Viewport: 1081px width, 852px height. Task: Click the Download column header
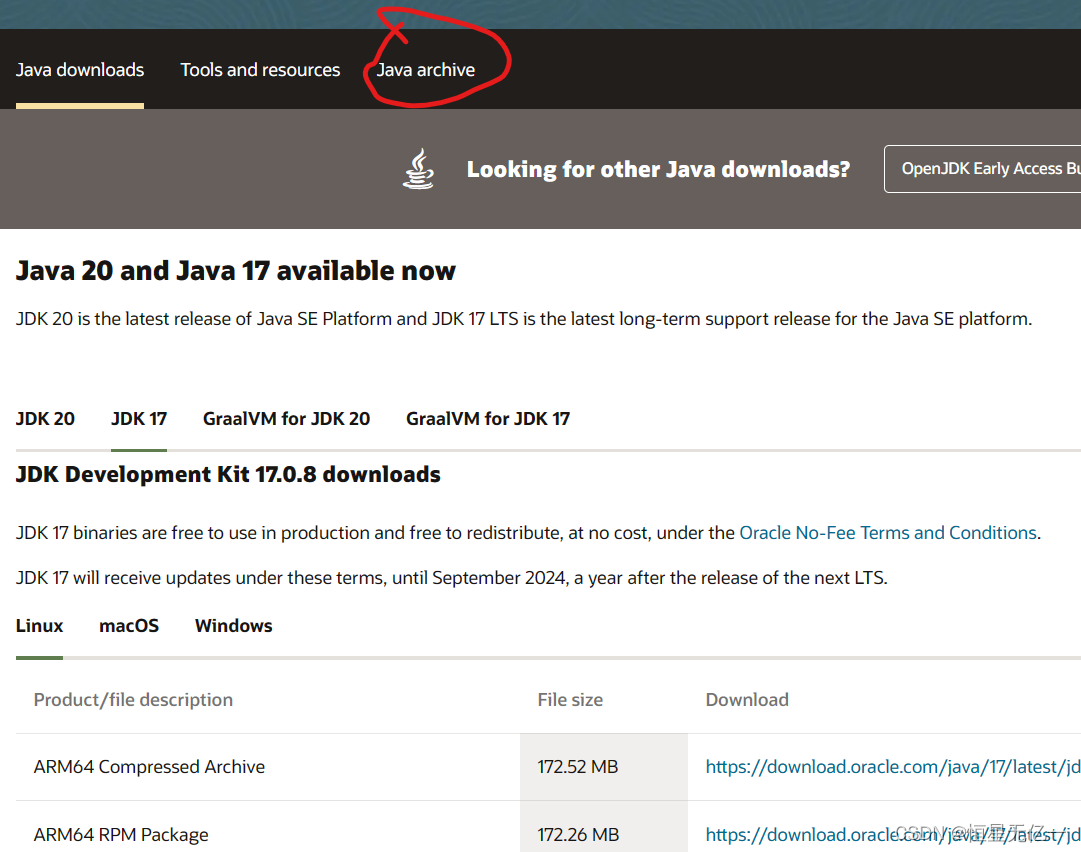coord(747,699)
